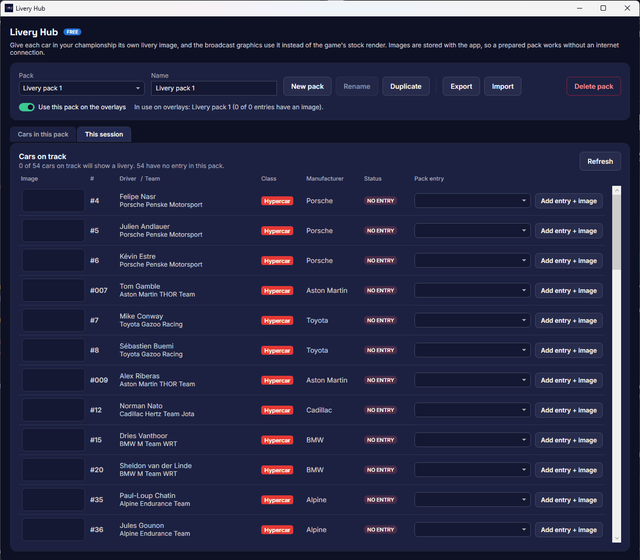Add entry + image for #009 Alex Riberas

point(569,380)
